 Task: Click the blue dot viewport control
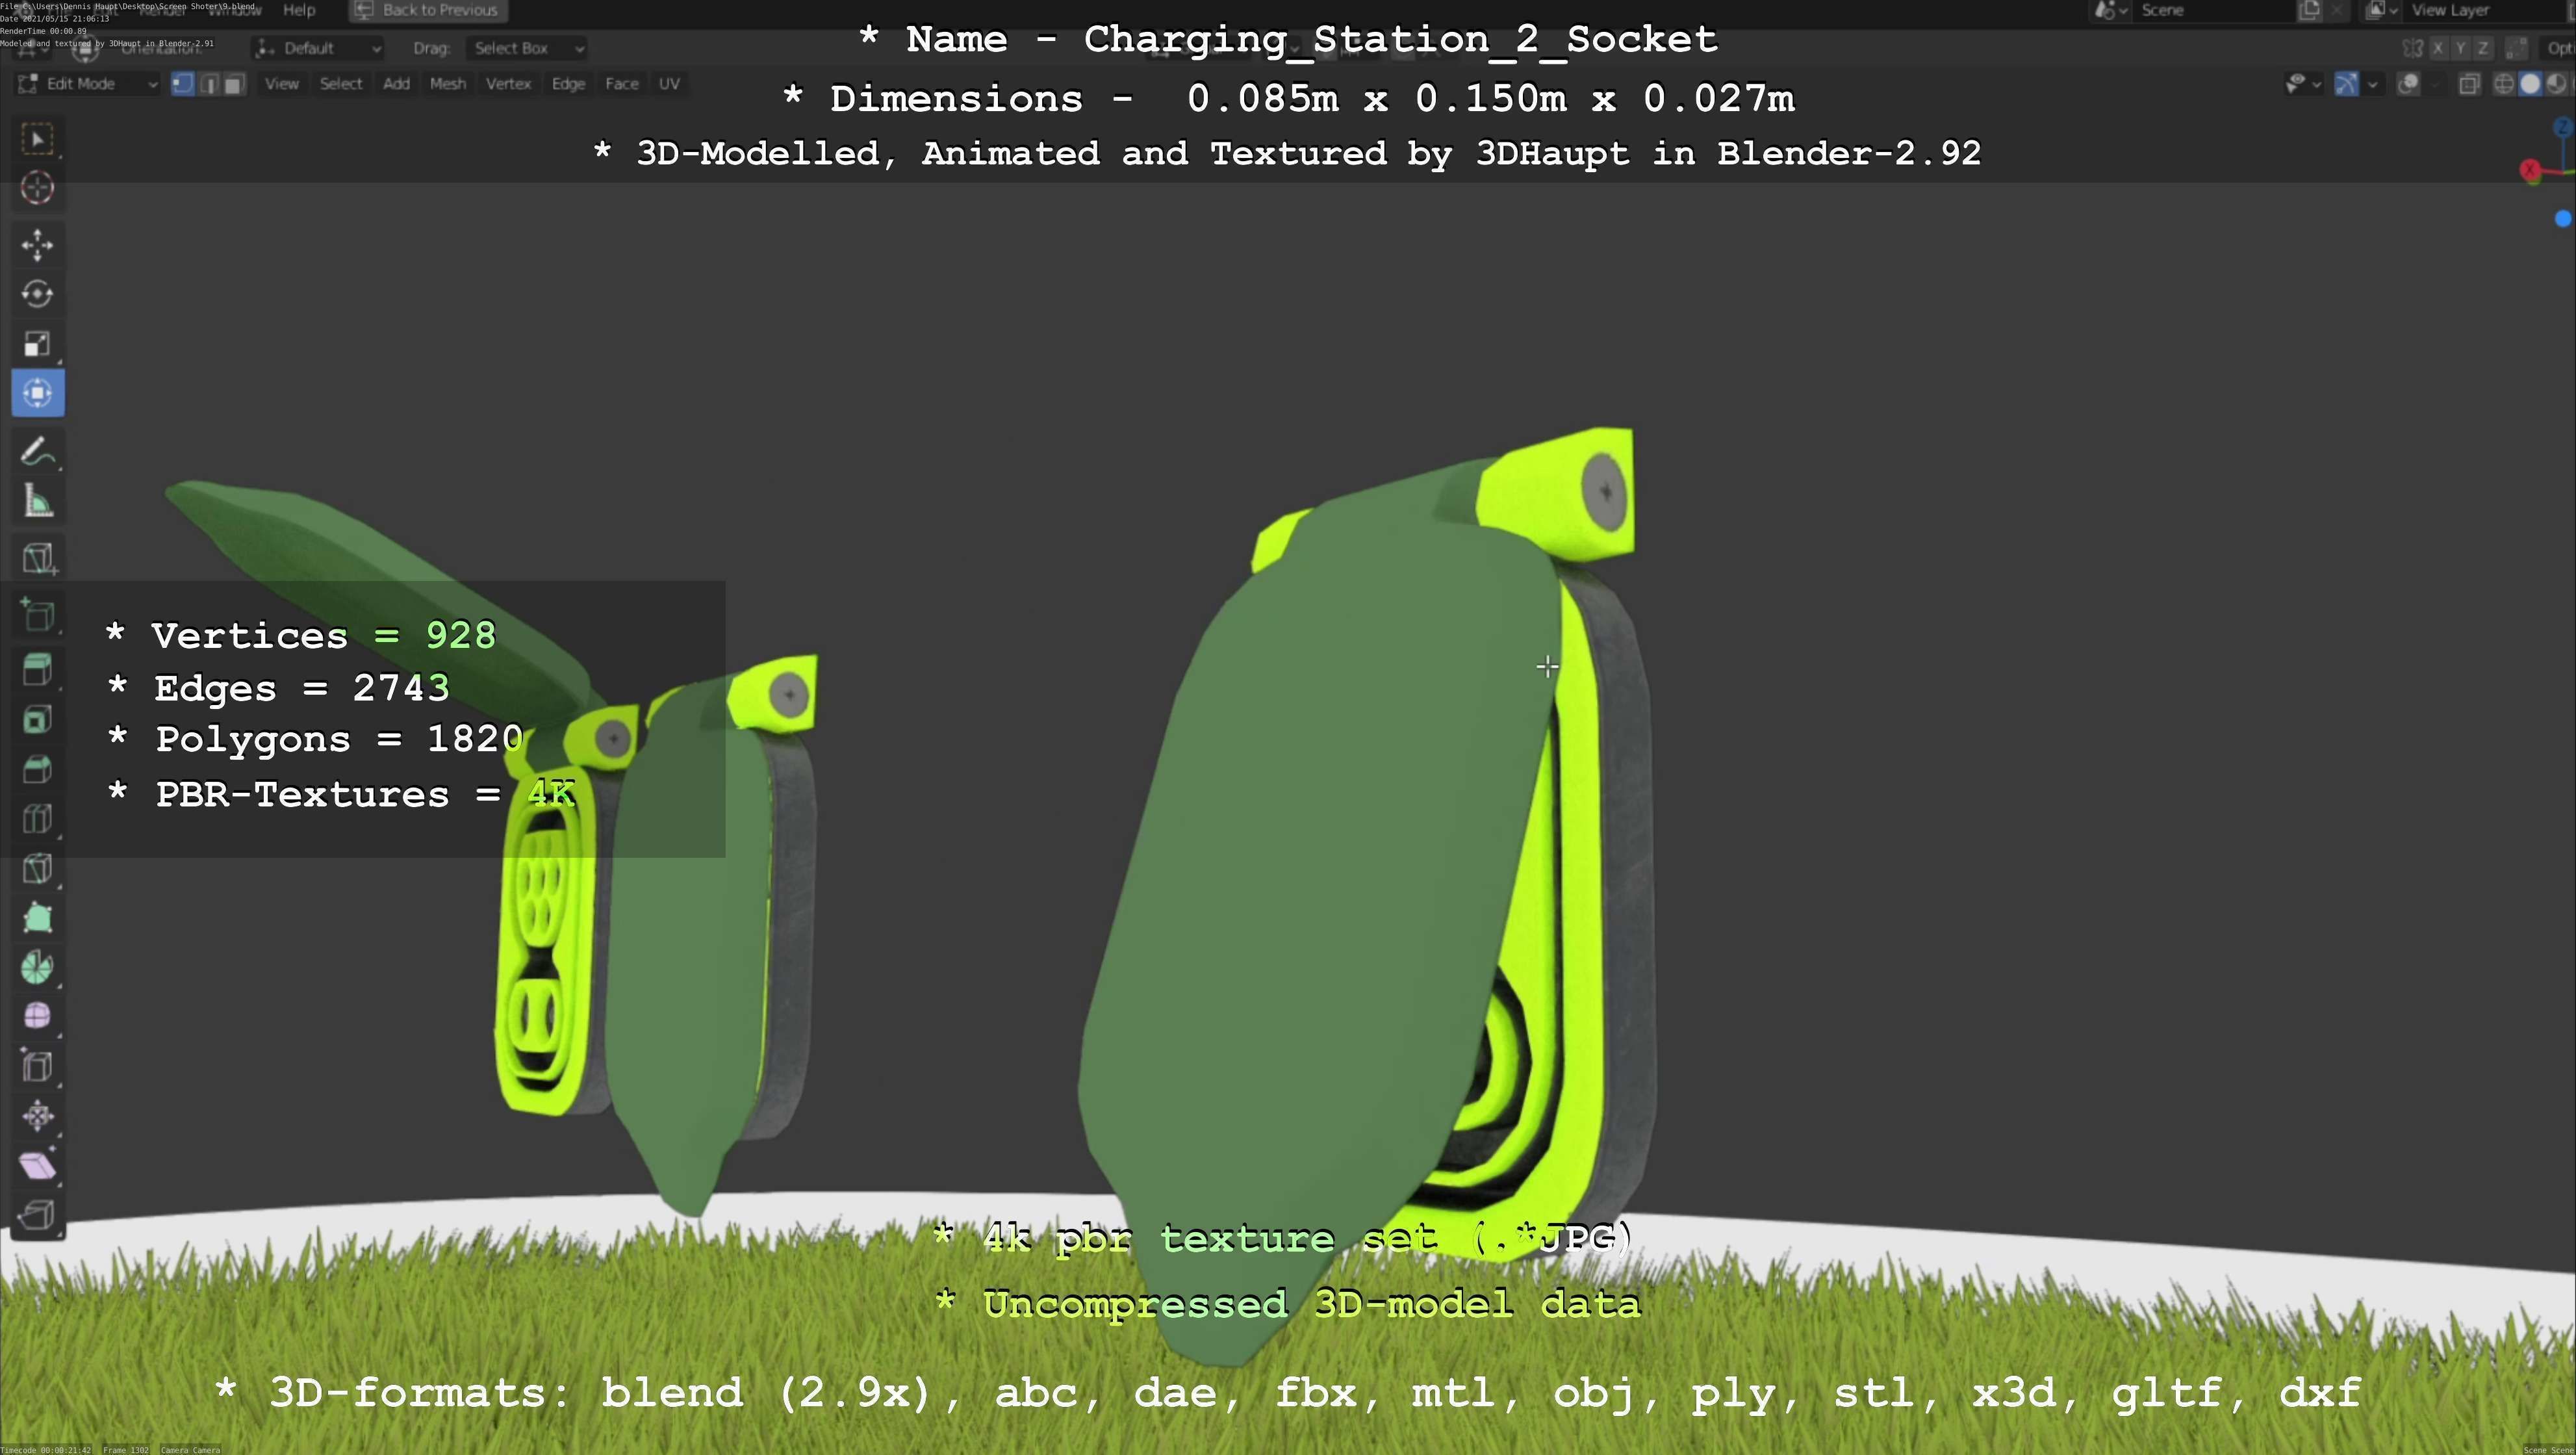pos(2563,219)
